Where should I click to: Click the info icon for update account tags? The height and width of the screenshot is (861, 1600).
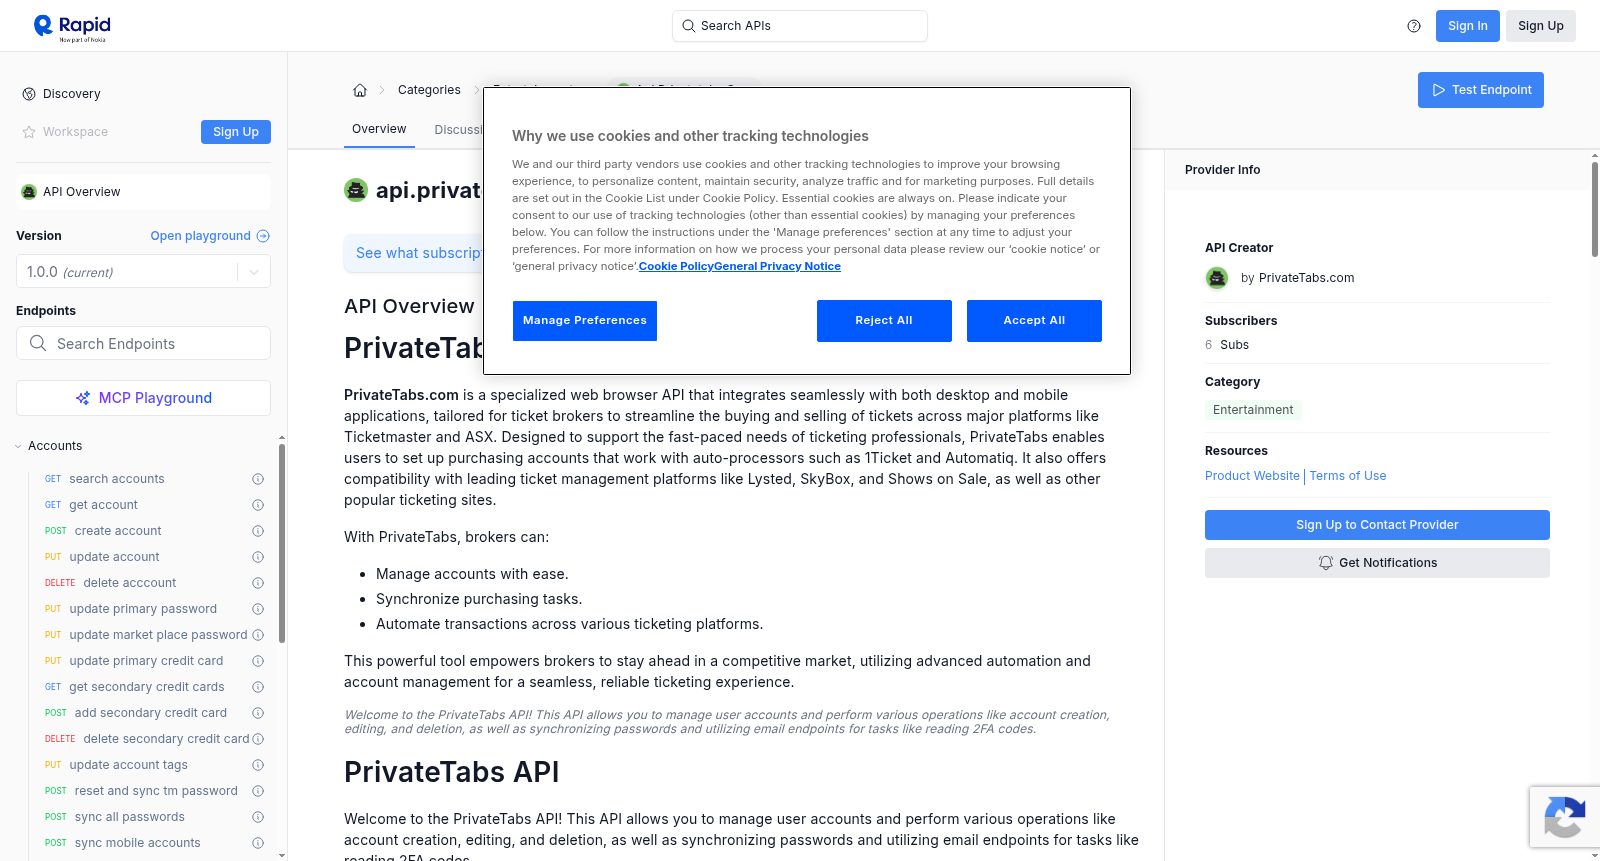258,765
